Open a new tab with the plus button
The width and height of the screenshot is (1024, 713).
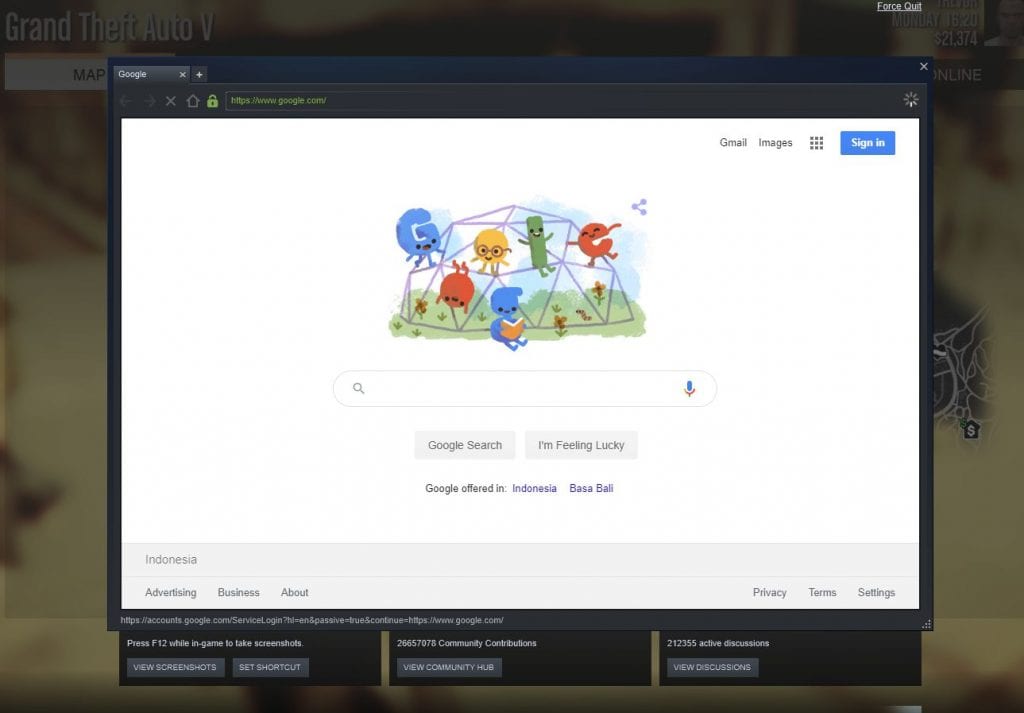tap(199, 74)
